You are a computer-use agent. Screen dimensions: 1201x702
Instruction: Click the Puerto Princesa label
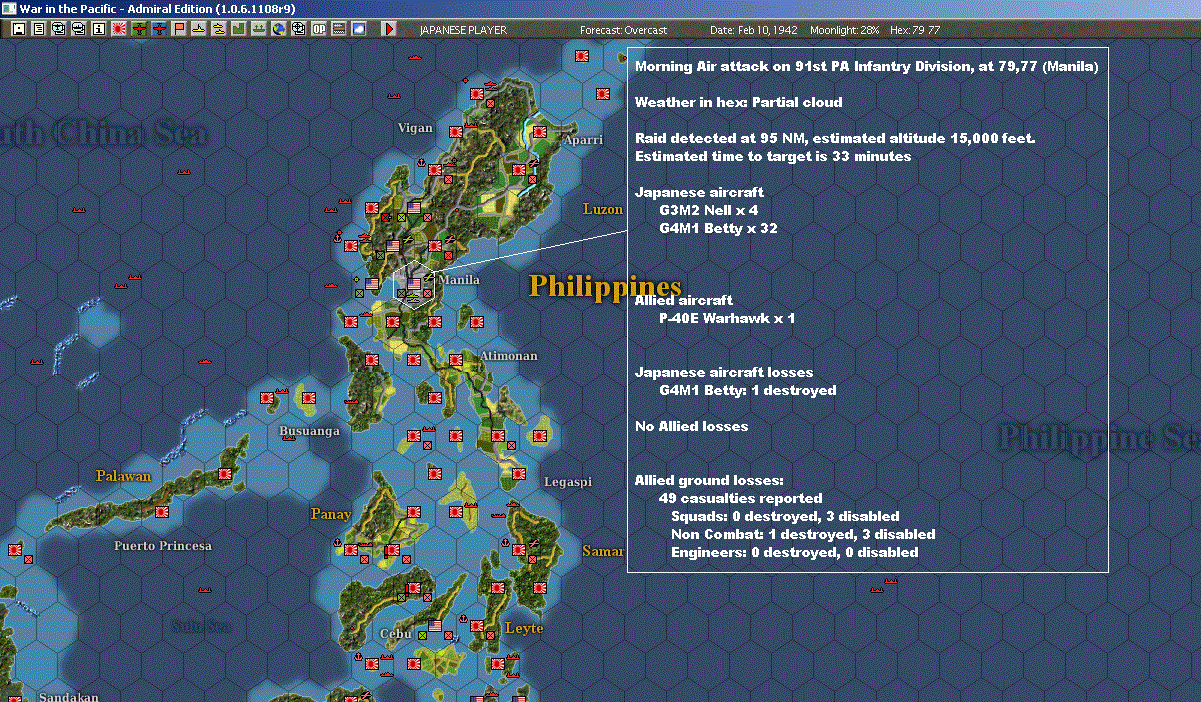(163, 546)
